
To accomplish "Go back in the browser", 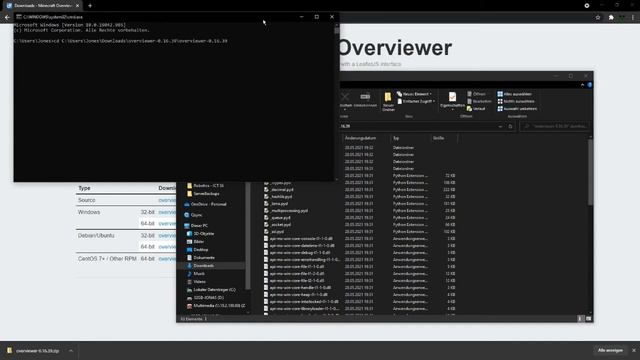I will 7,17.
